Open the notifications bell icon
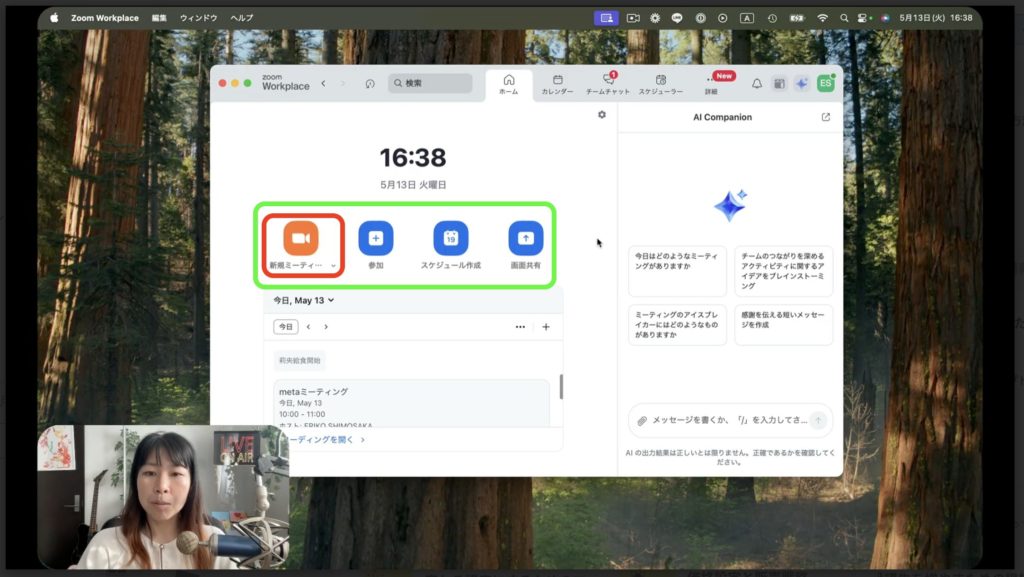The width and height of the screenshot is (1024, 577). [x=757, y=84]
